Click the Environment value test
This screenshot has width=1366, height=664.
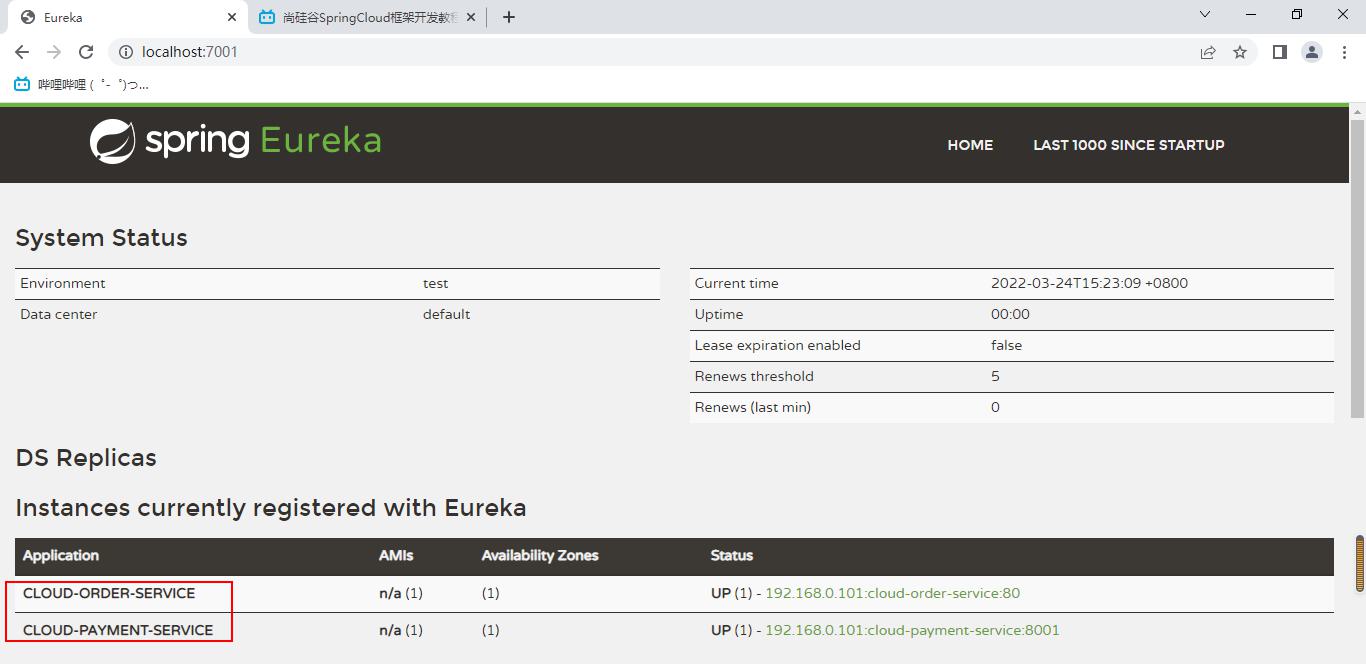click(436, 283)
